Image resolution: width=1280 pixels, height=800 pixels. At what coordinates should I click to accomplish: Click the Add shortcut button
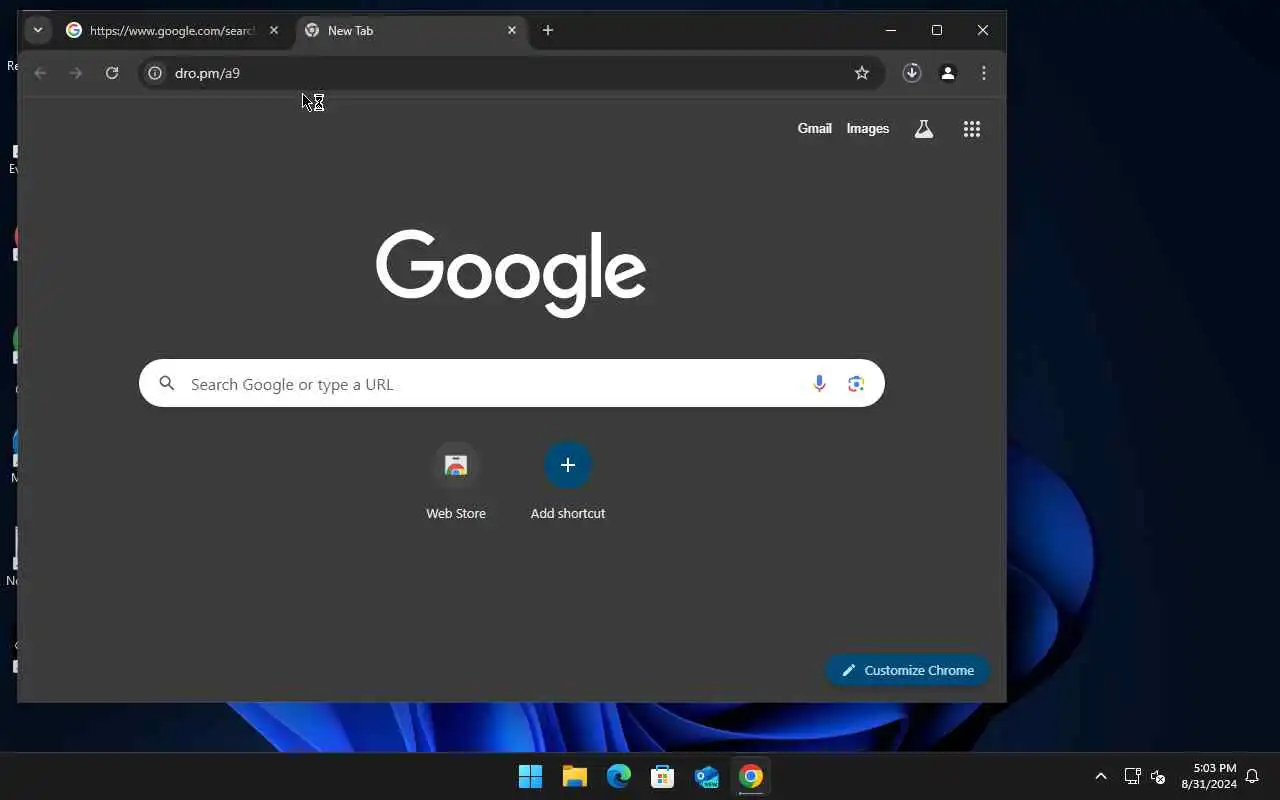point(568,481)
